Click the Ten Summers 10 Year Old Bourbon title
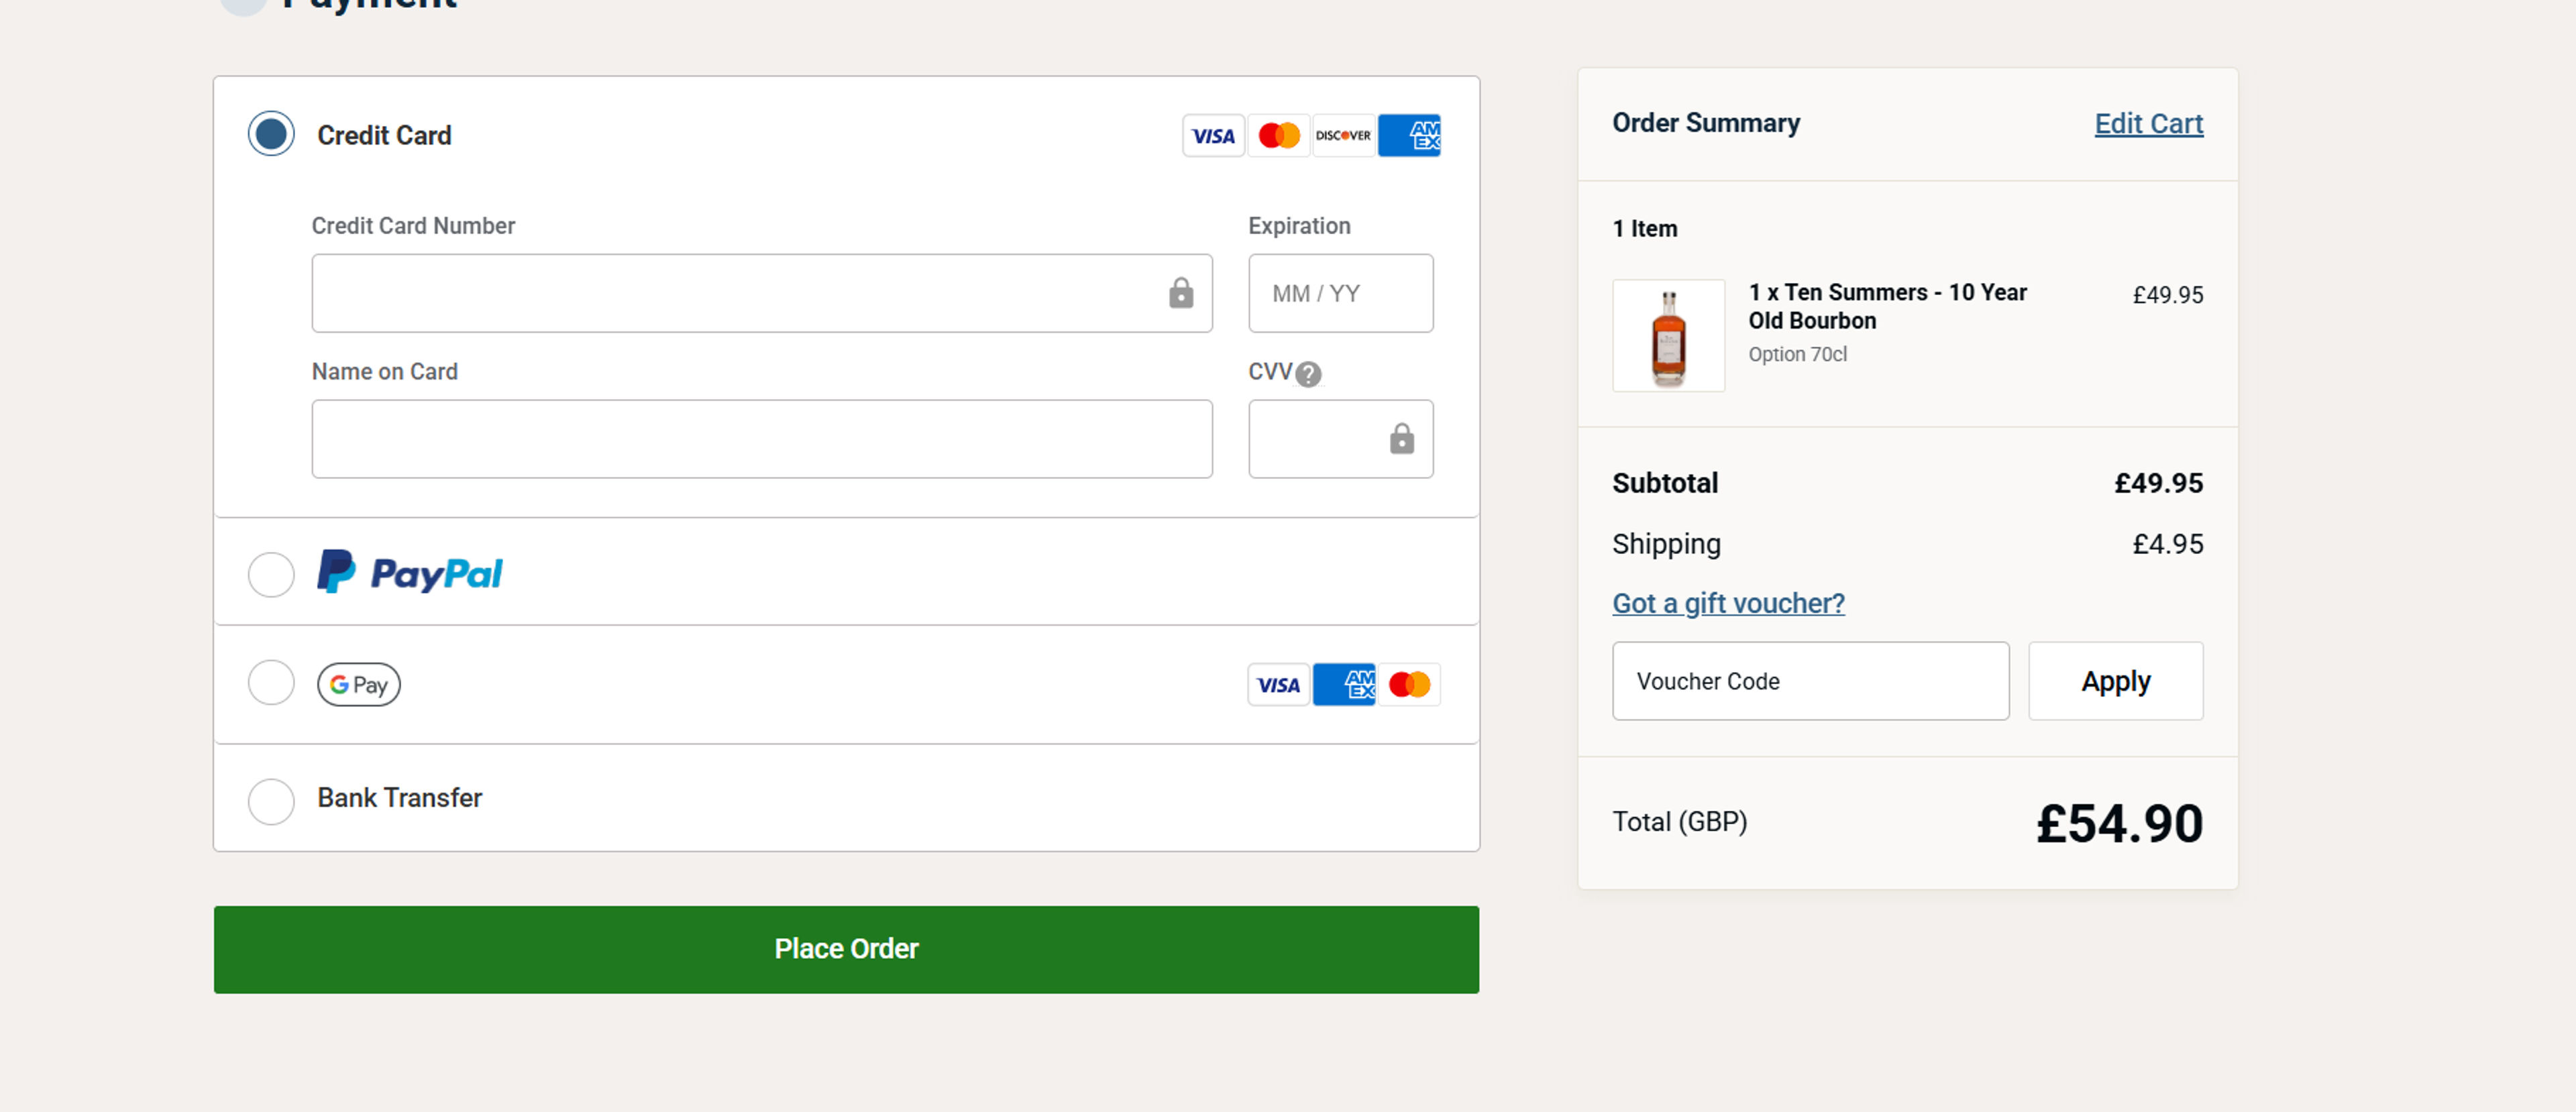The image size is (2576, 1112). (x=1887, y=306)
